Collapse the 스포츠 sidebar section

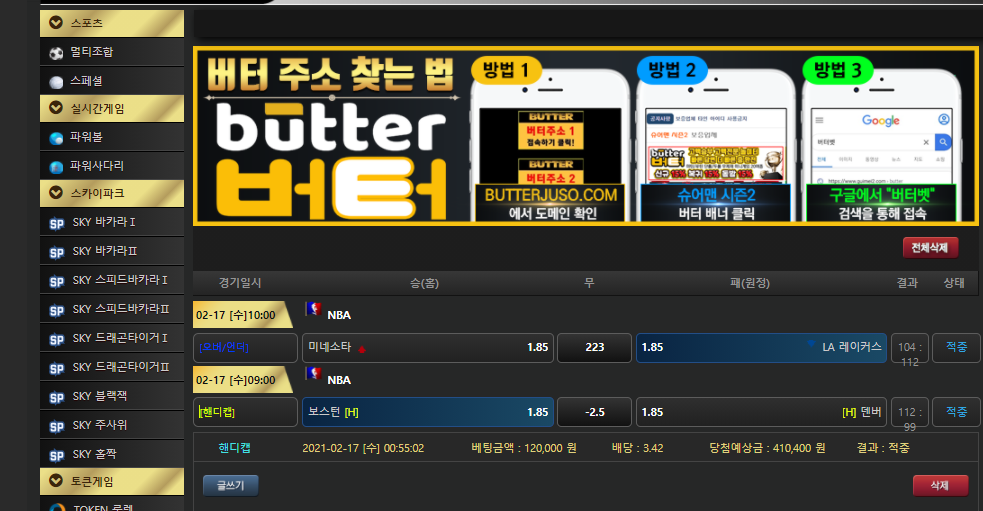pyautogui.click(x=56, y=23)
